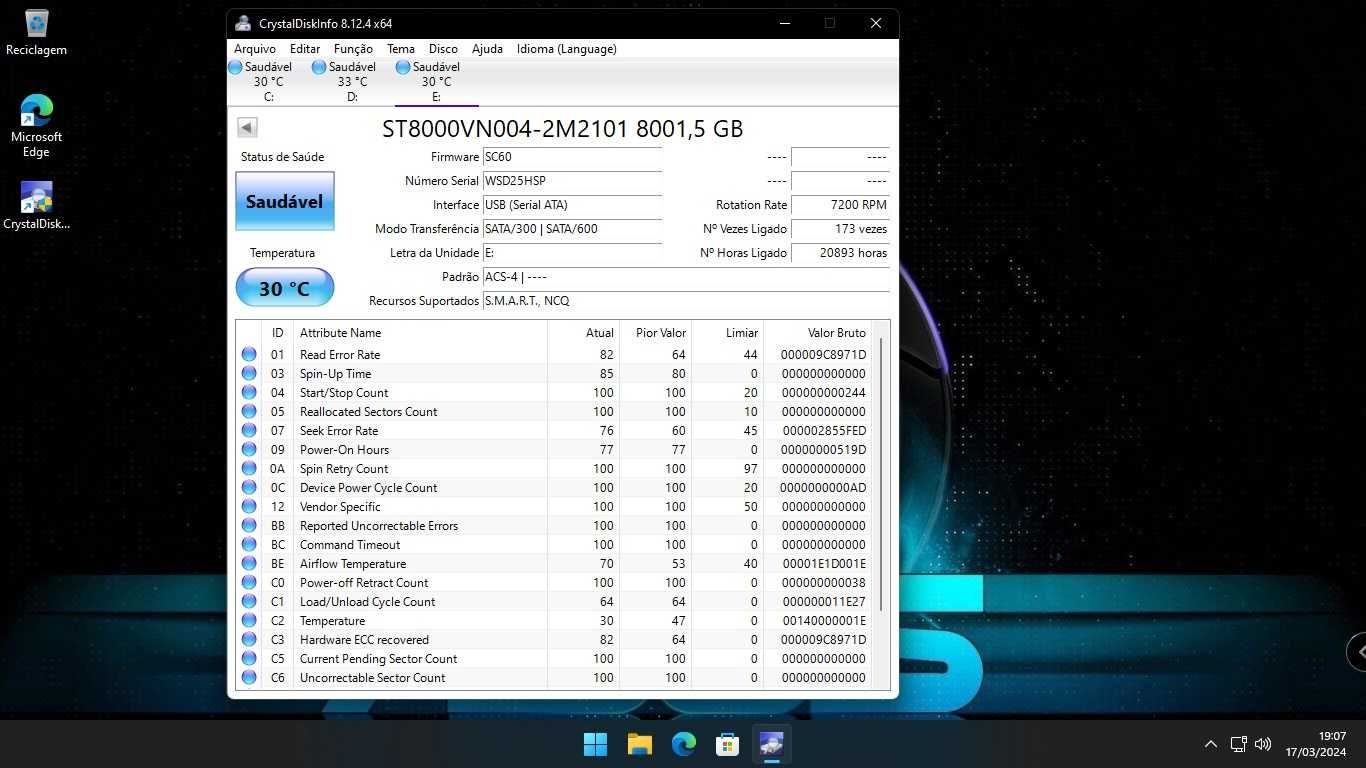Open the Disco menu
Image resolution: width=1366 pixels, height=768 pixels.
click(443, 48)
